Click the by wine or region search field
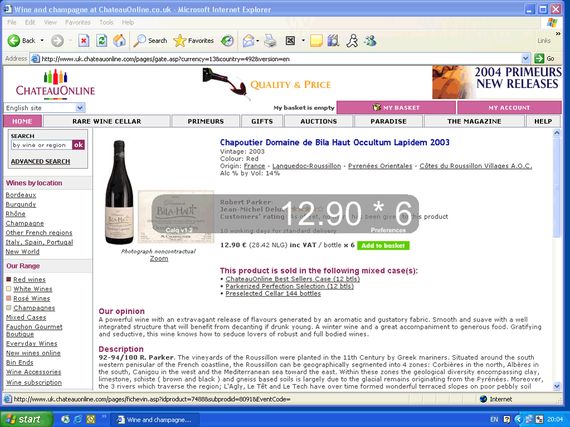 [x=41, y=145]
